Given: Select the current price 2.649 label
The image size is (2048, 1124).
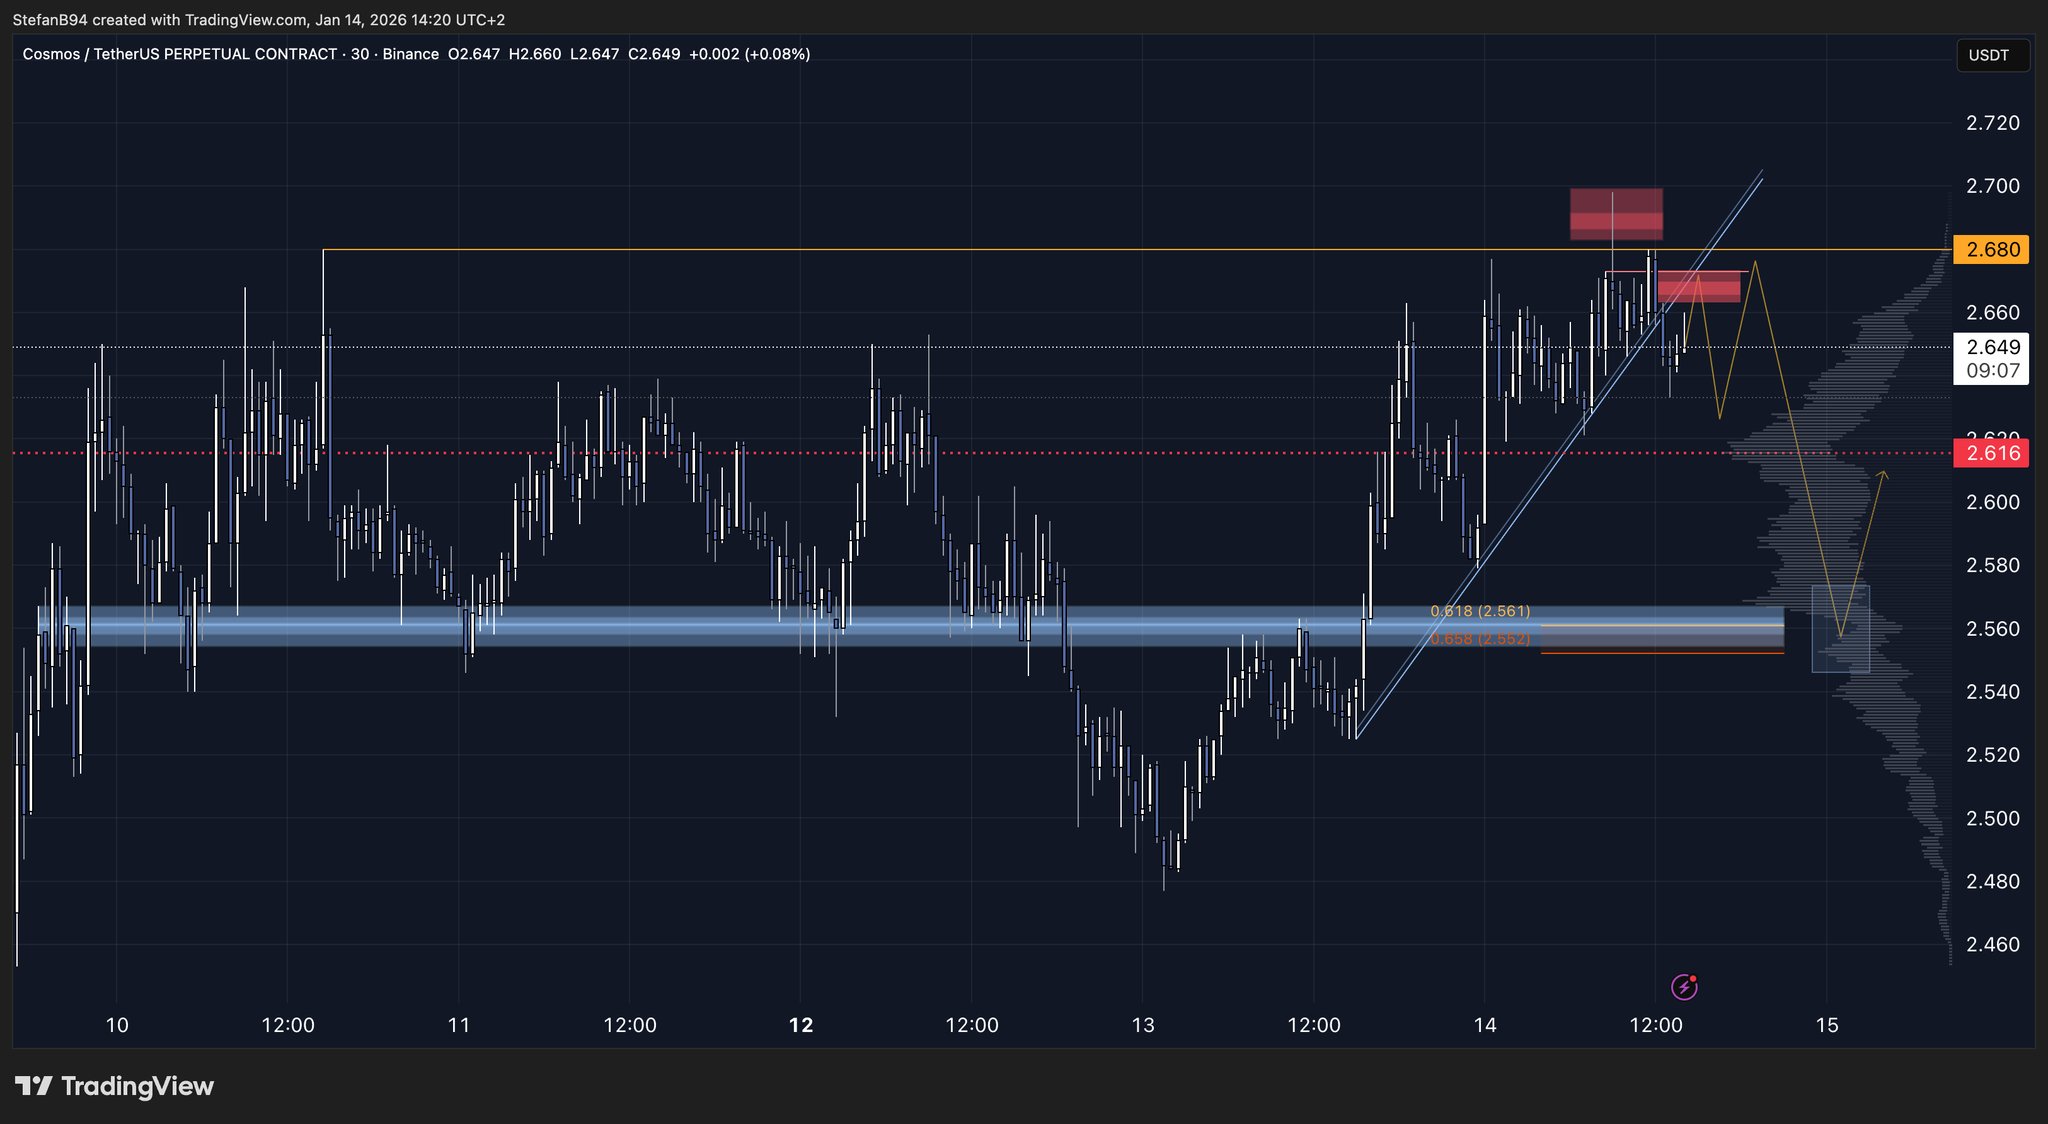Looking at the screenshot, I should (1992, 347).
